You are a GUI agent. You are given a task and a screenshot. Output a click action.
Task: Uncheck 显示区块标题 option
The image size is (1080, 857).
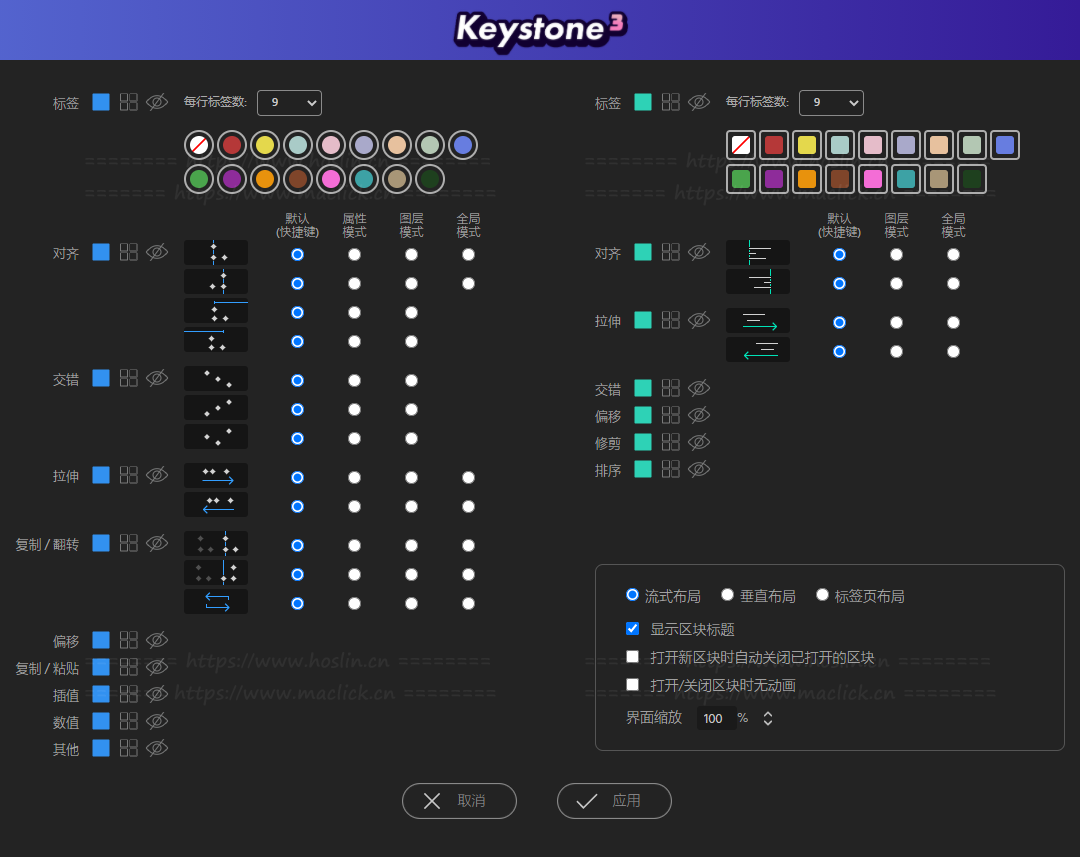(632, 629)
